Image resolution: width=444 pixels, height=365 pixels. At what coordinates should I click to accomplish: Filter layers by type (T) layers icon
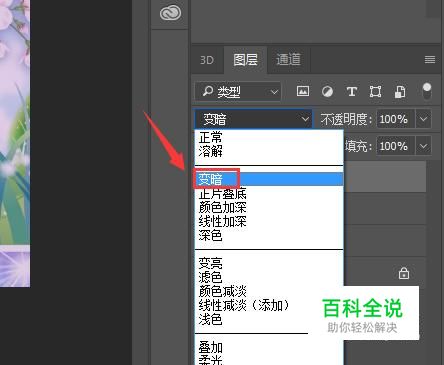click(352, 91)
